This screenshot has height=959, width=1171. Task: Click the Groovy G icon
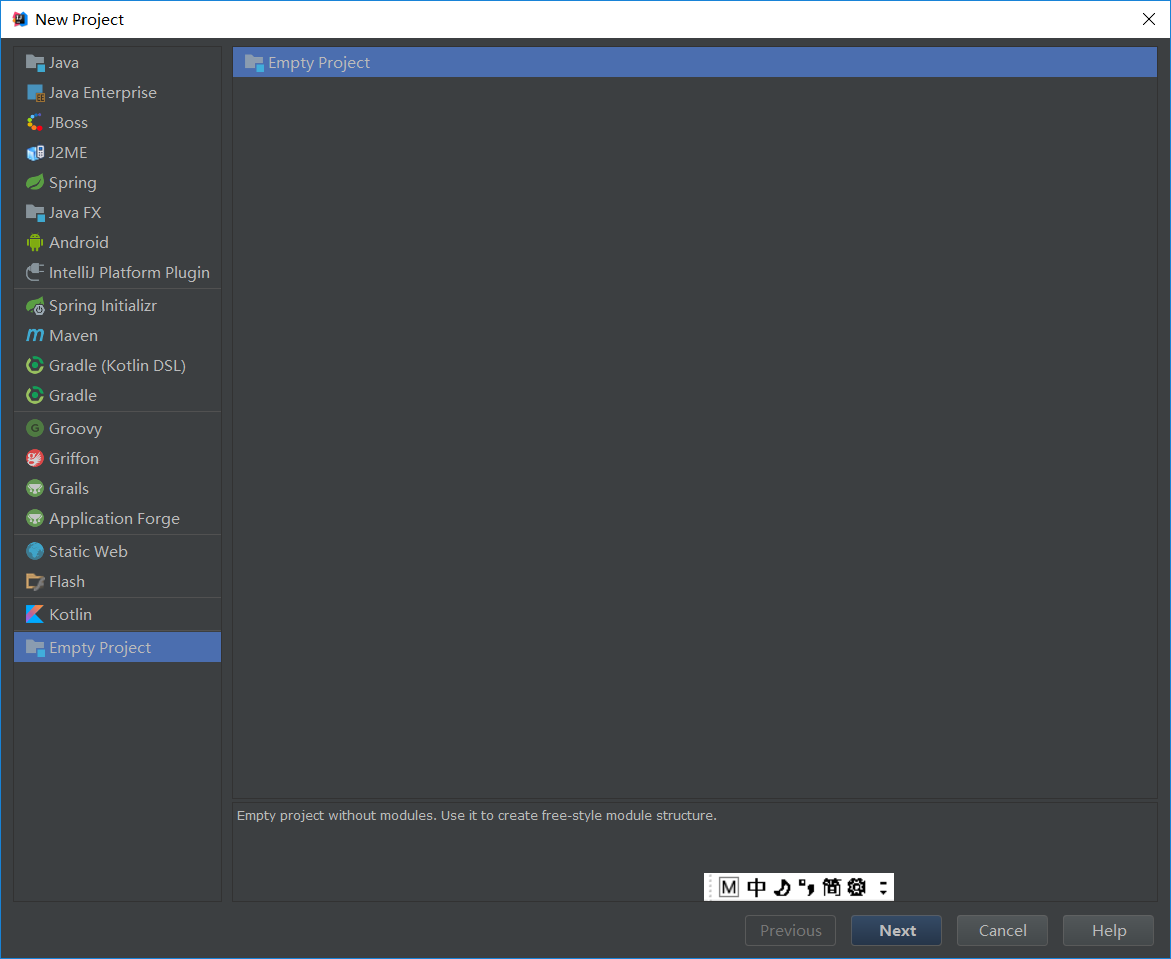(x=34, y=428)
